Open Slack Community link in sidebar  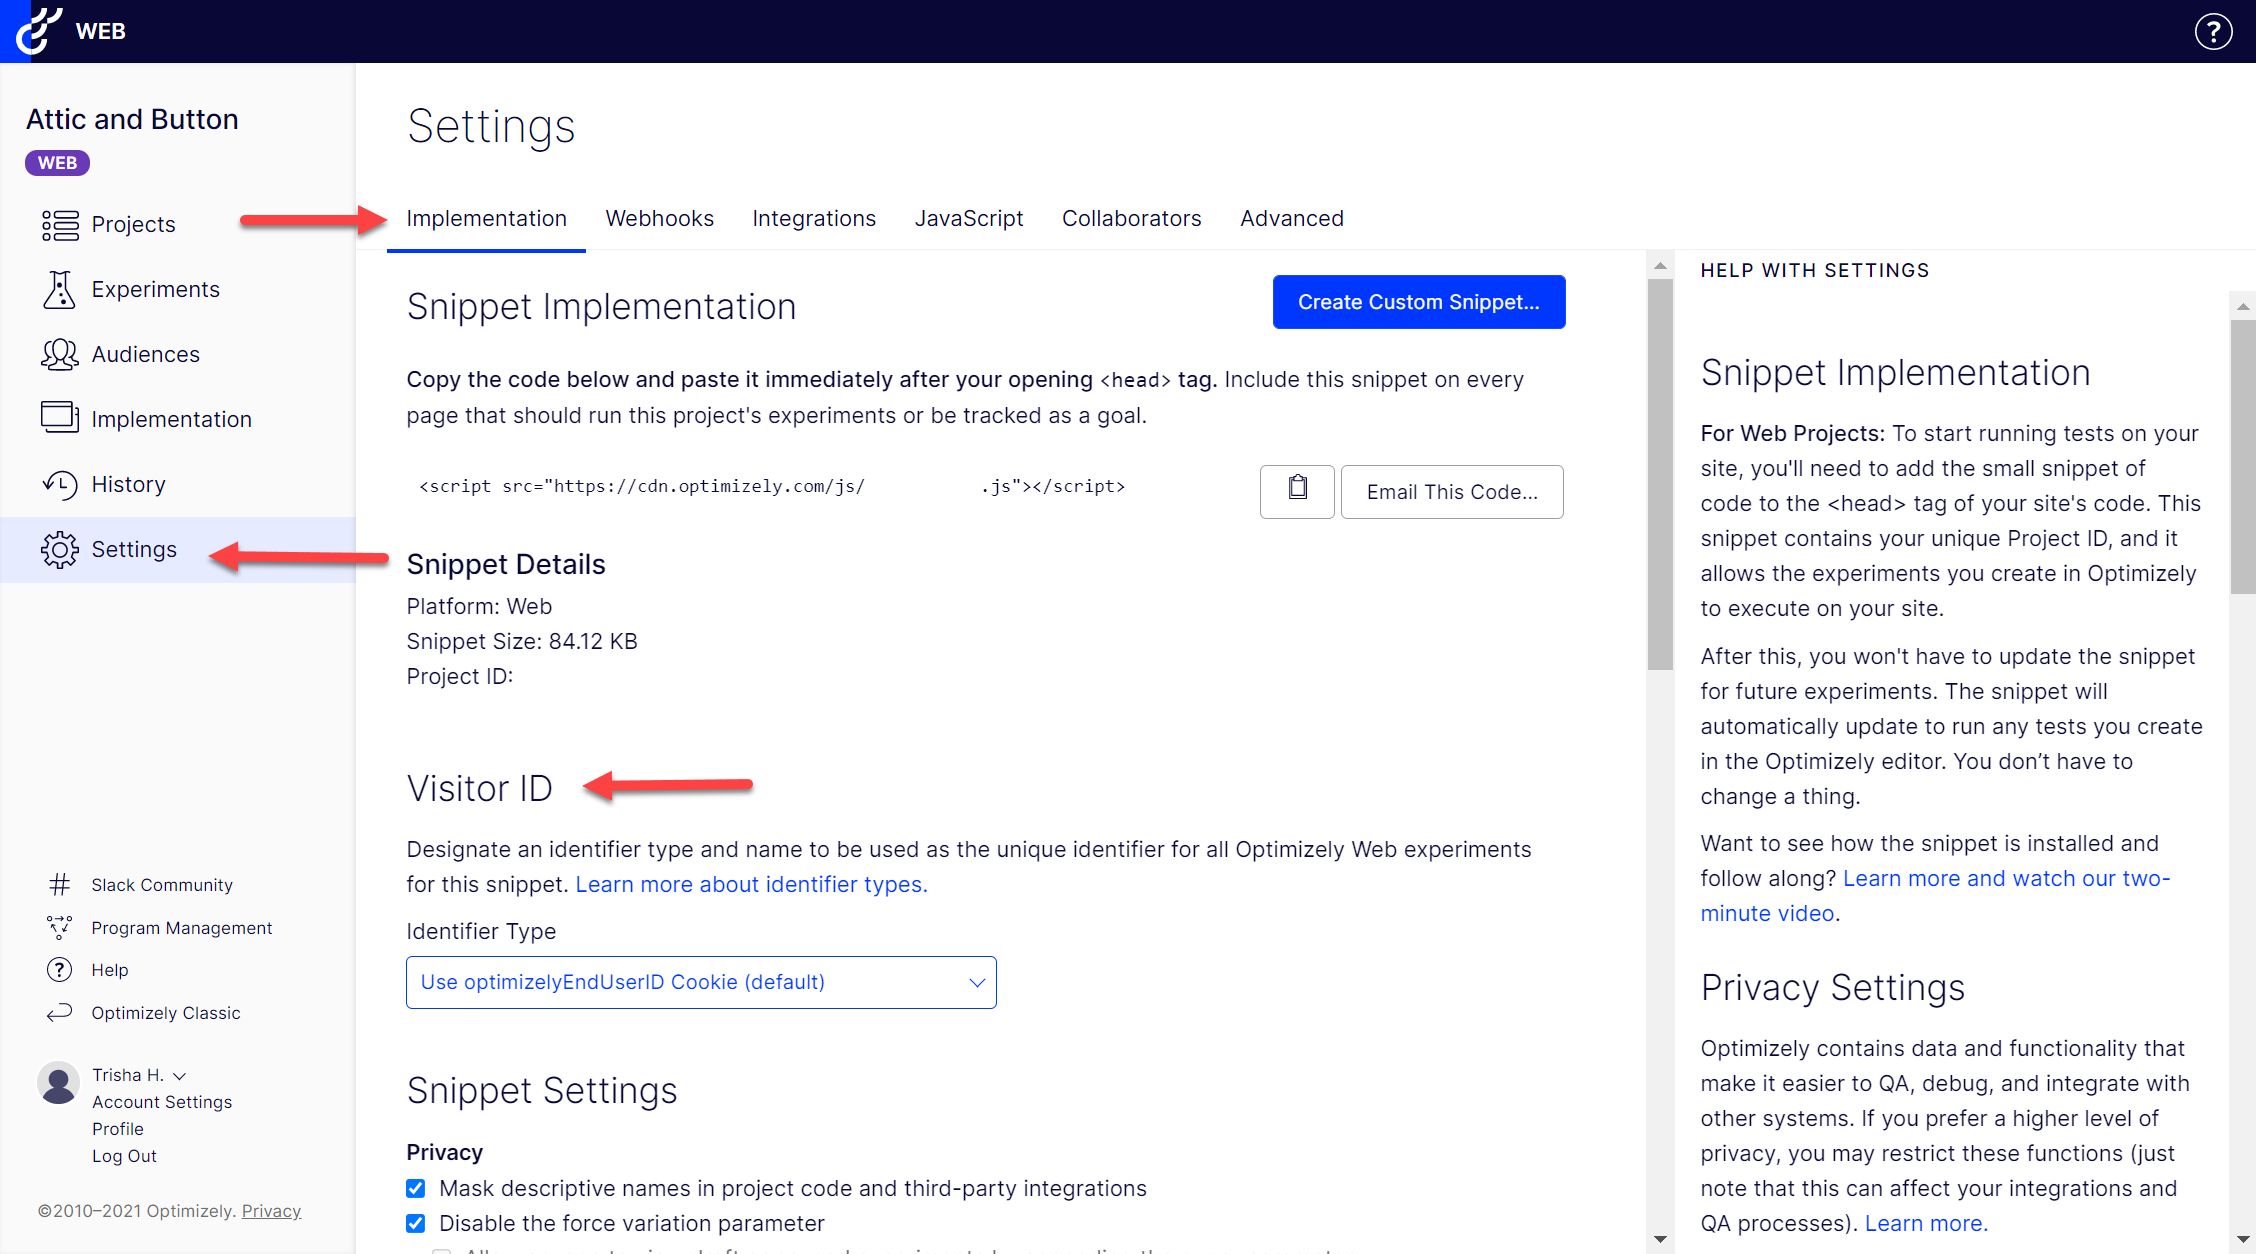coord(162,885)
